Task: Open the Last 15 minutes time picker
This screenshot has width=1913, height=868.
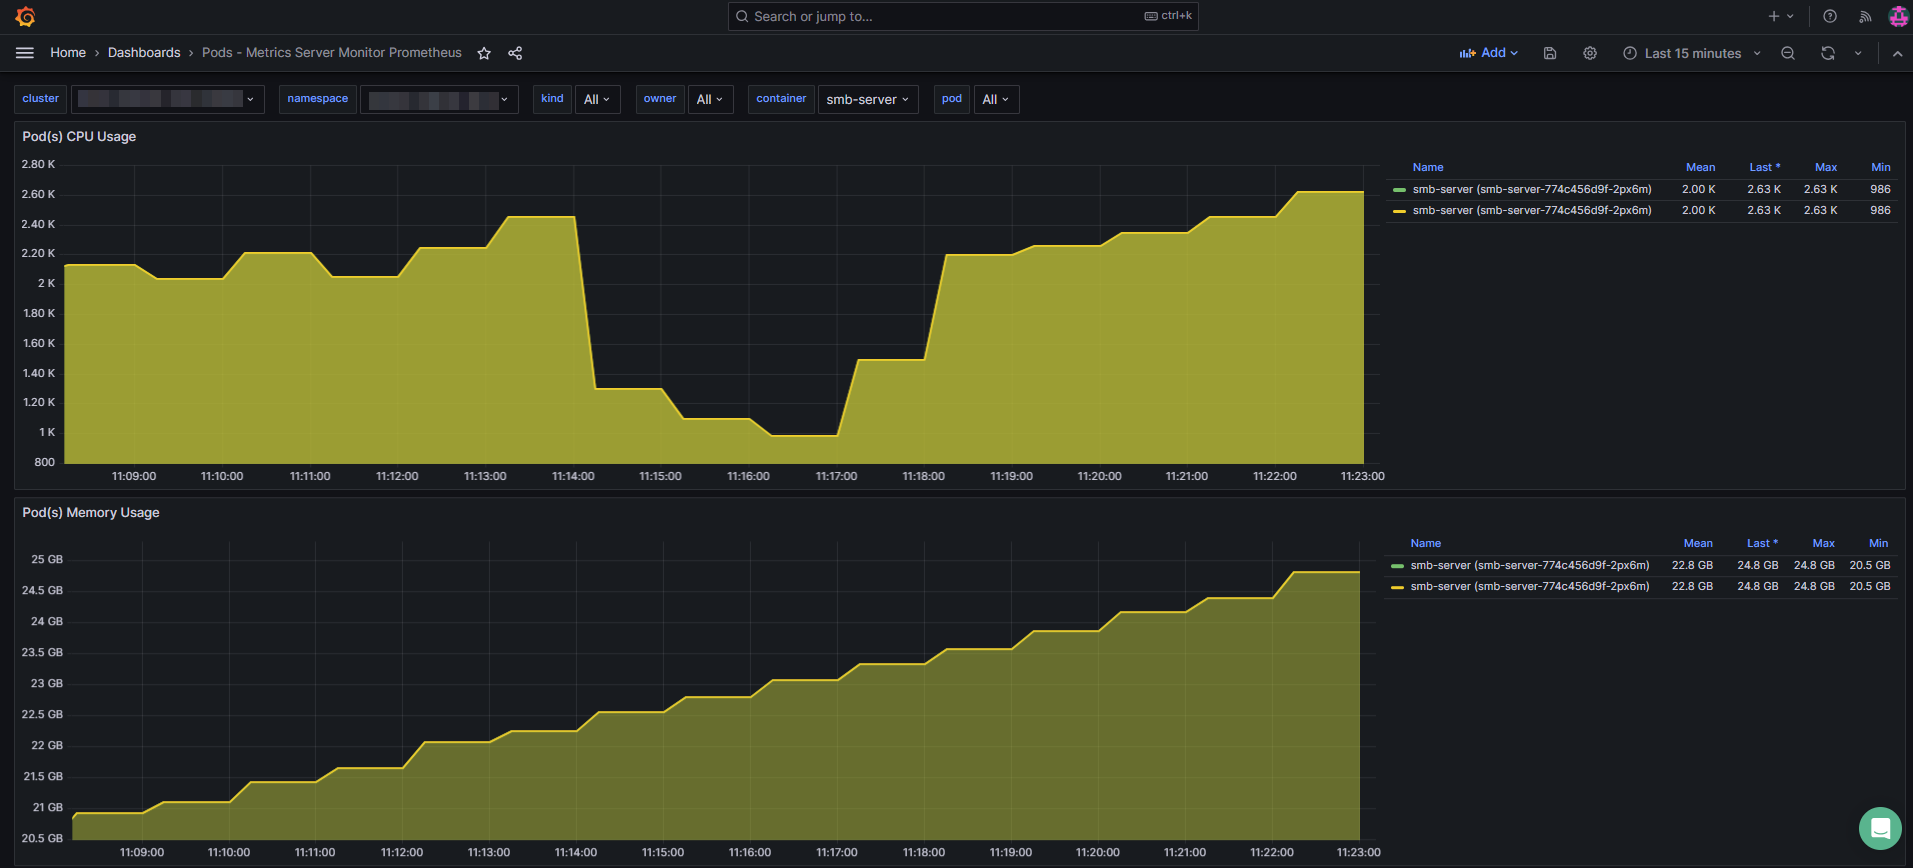Action: [1692, 53]
